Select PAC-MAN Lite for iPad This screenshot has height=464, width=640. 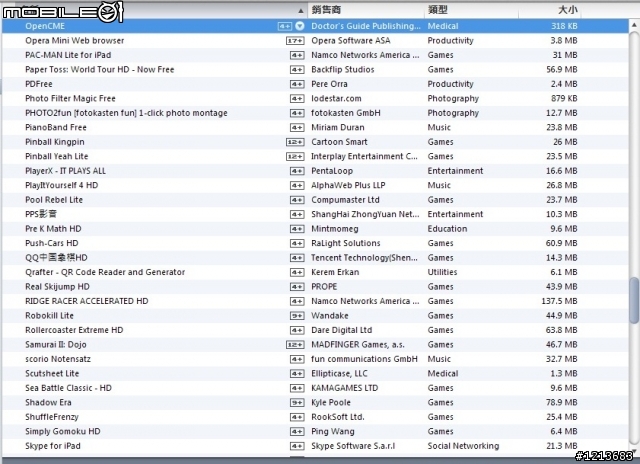tap(315, 55)
